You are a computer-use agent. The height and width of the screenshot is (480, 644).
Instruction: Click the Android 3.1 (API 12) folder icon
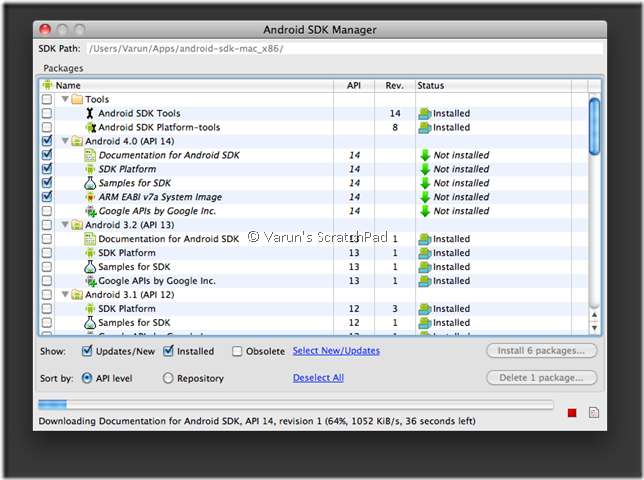click(77, 295)
